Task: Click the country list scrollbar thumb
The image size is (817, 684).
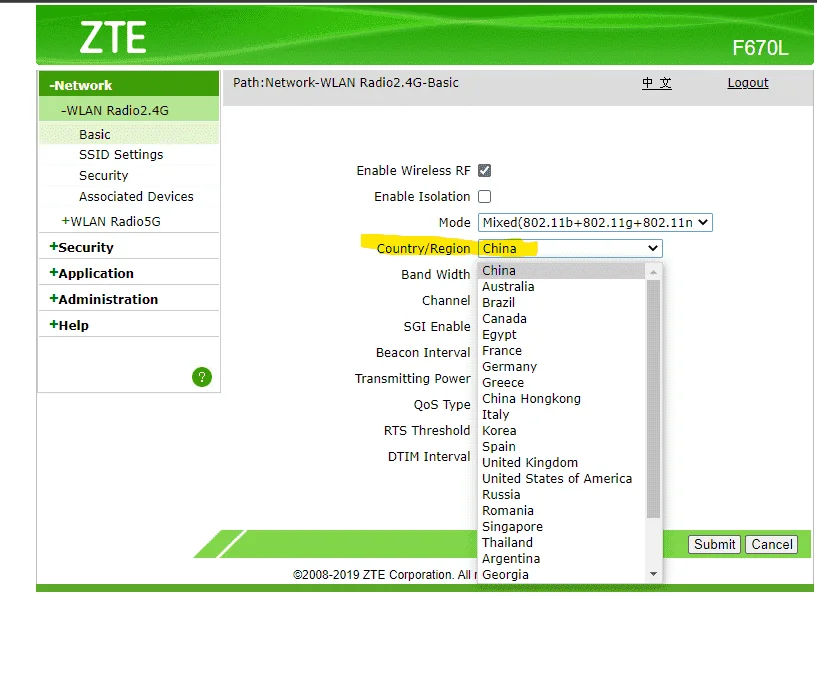Action: pyautogui.click(x=653, y=399)
